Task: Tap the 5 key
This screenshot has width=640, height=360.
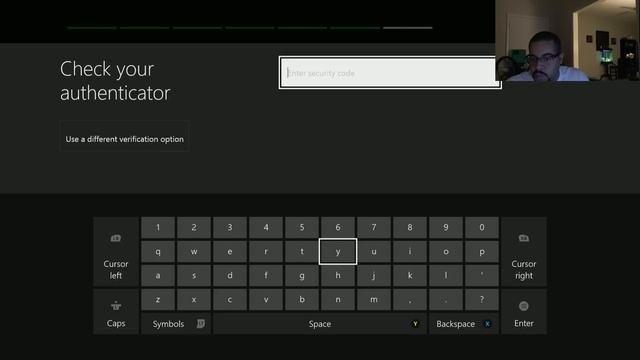Action: 302,227
